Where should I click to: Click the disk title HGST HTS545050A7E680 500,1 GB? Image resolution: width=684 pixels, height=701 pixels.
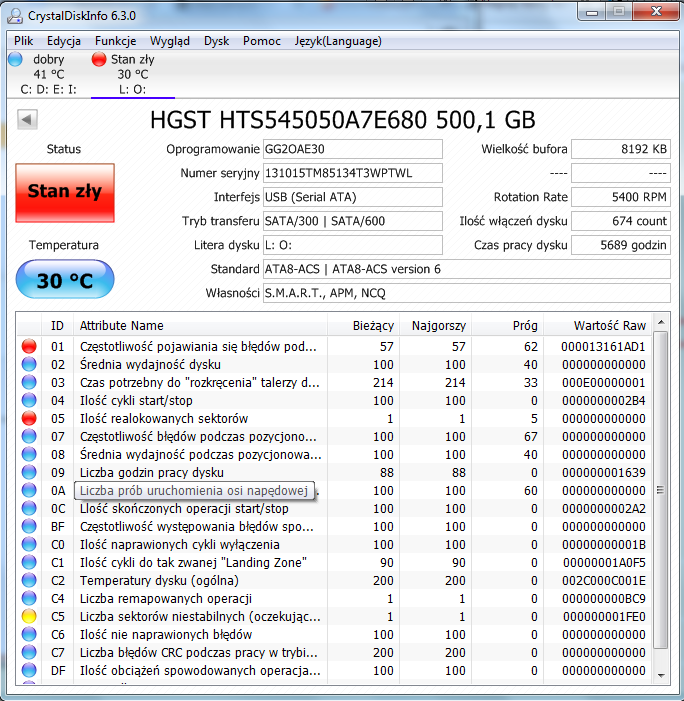tap(342, 120)
